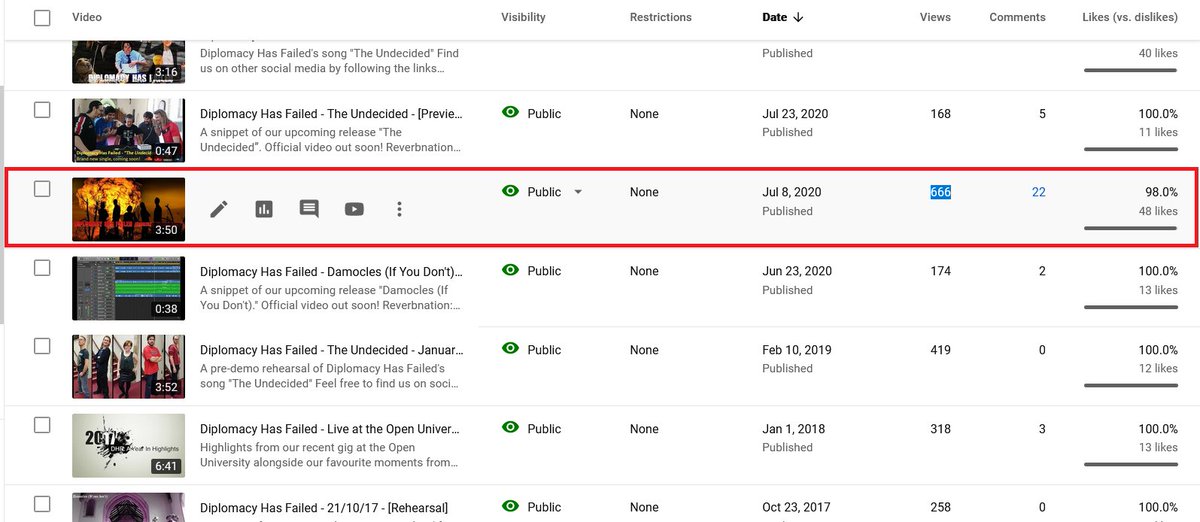Click Public visibility label on Jun 23 row

click(x=544, y=271)
